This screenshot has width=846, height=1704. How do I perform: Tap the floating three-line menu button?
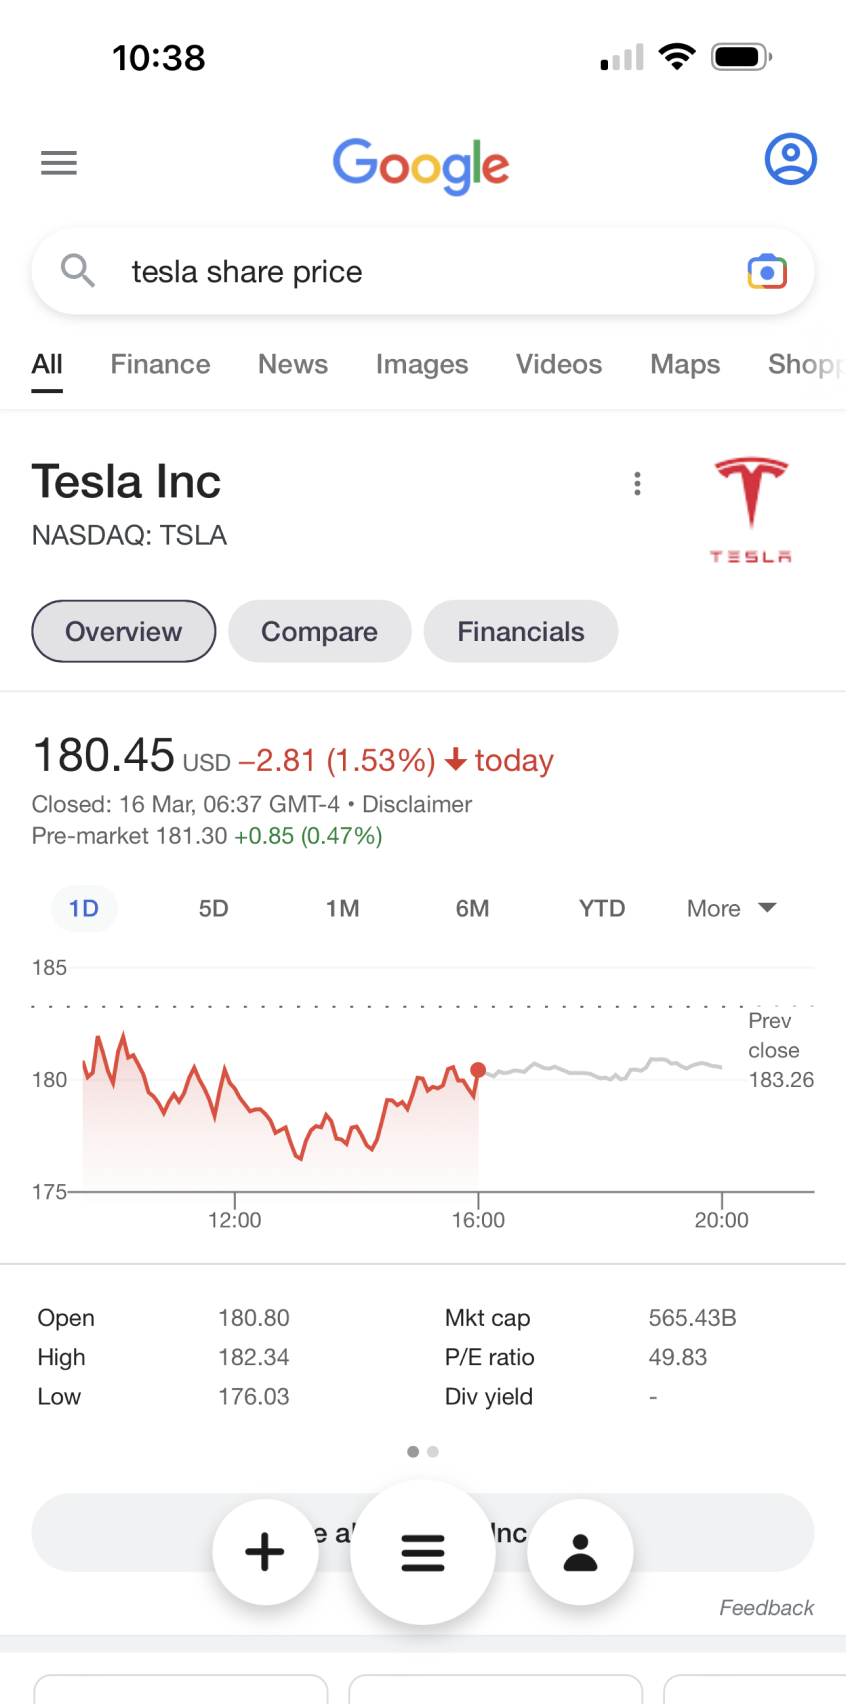coord(423,1552)
